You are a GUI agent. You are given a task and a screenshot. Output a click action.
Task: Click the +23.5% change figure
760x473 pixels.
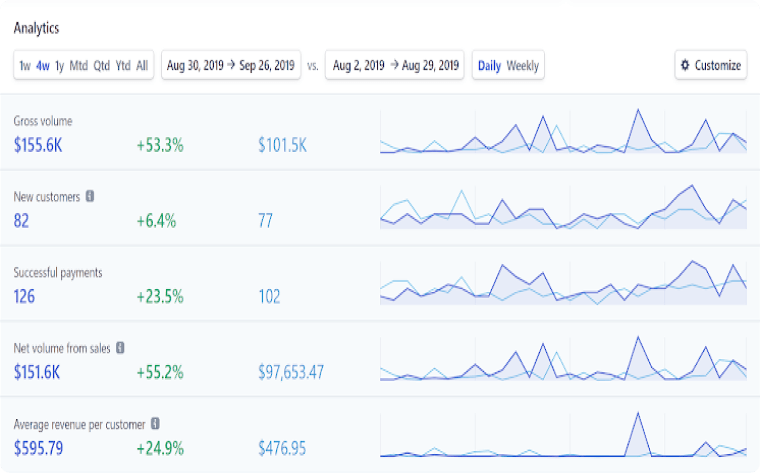point(160,297)
